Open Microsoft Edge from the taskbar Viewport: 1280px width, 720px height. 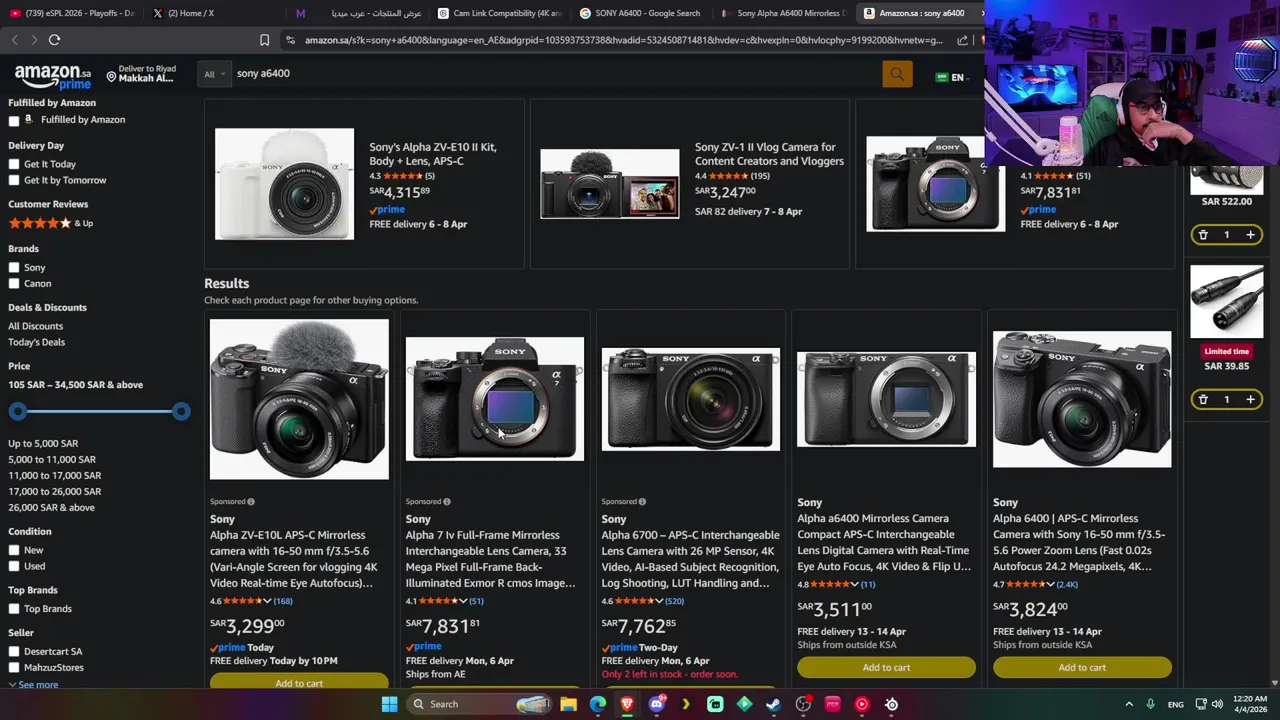[x=598, y=704]
